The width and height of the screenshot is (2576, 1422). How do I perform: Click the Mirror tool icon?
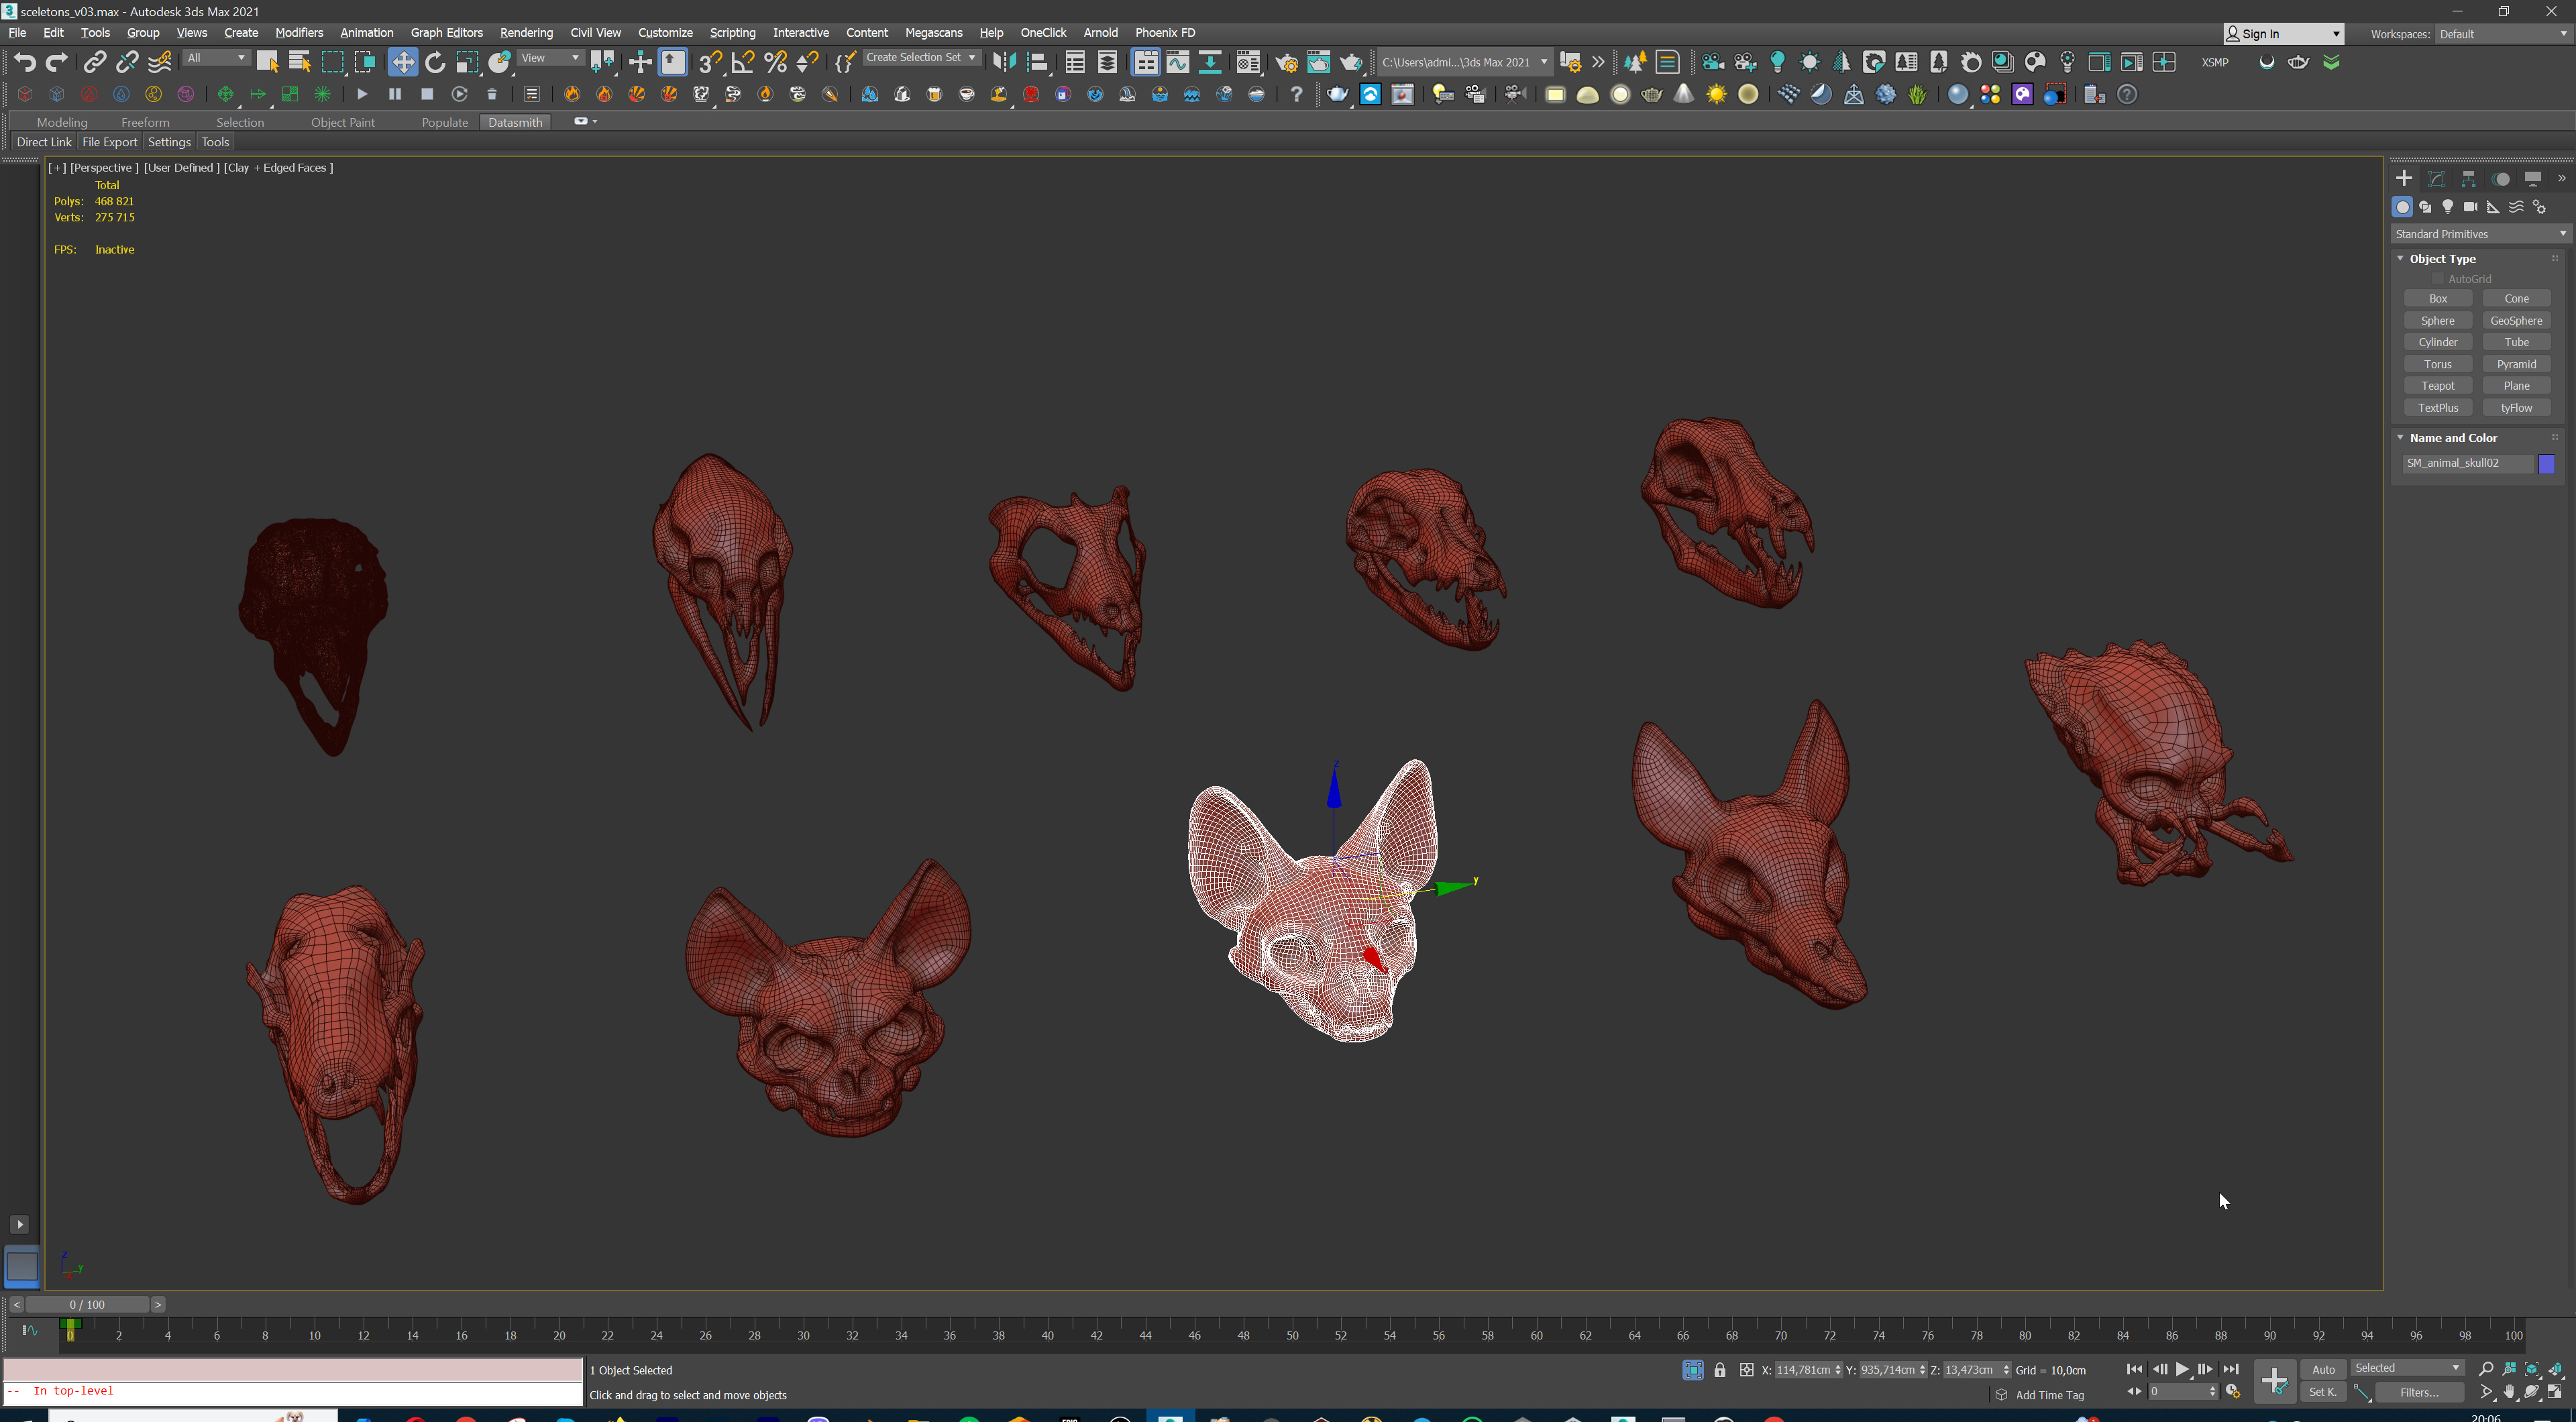(1004, 62)
